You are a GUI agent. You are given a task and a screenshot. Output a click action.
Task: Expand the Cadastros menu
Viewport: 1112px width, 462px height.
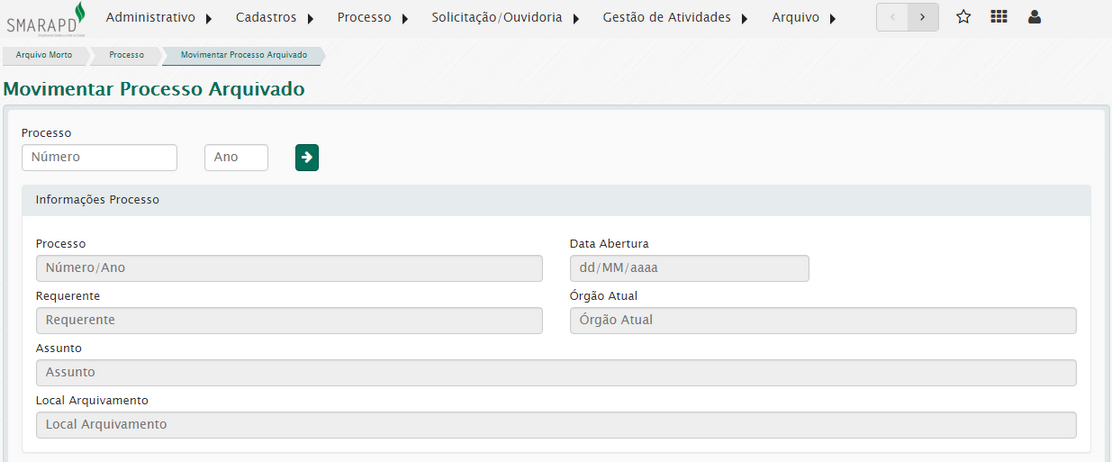275,18
